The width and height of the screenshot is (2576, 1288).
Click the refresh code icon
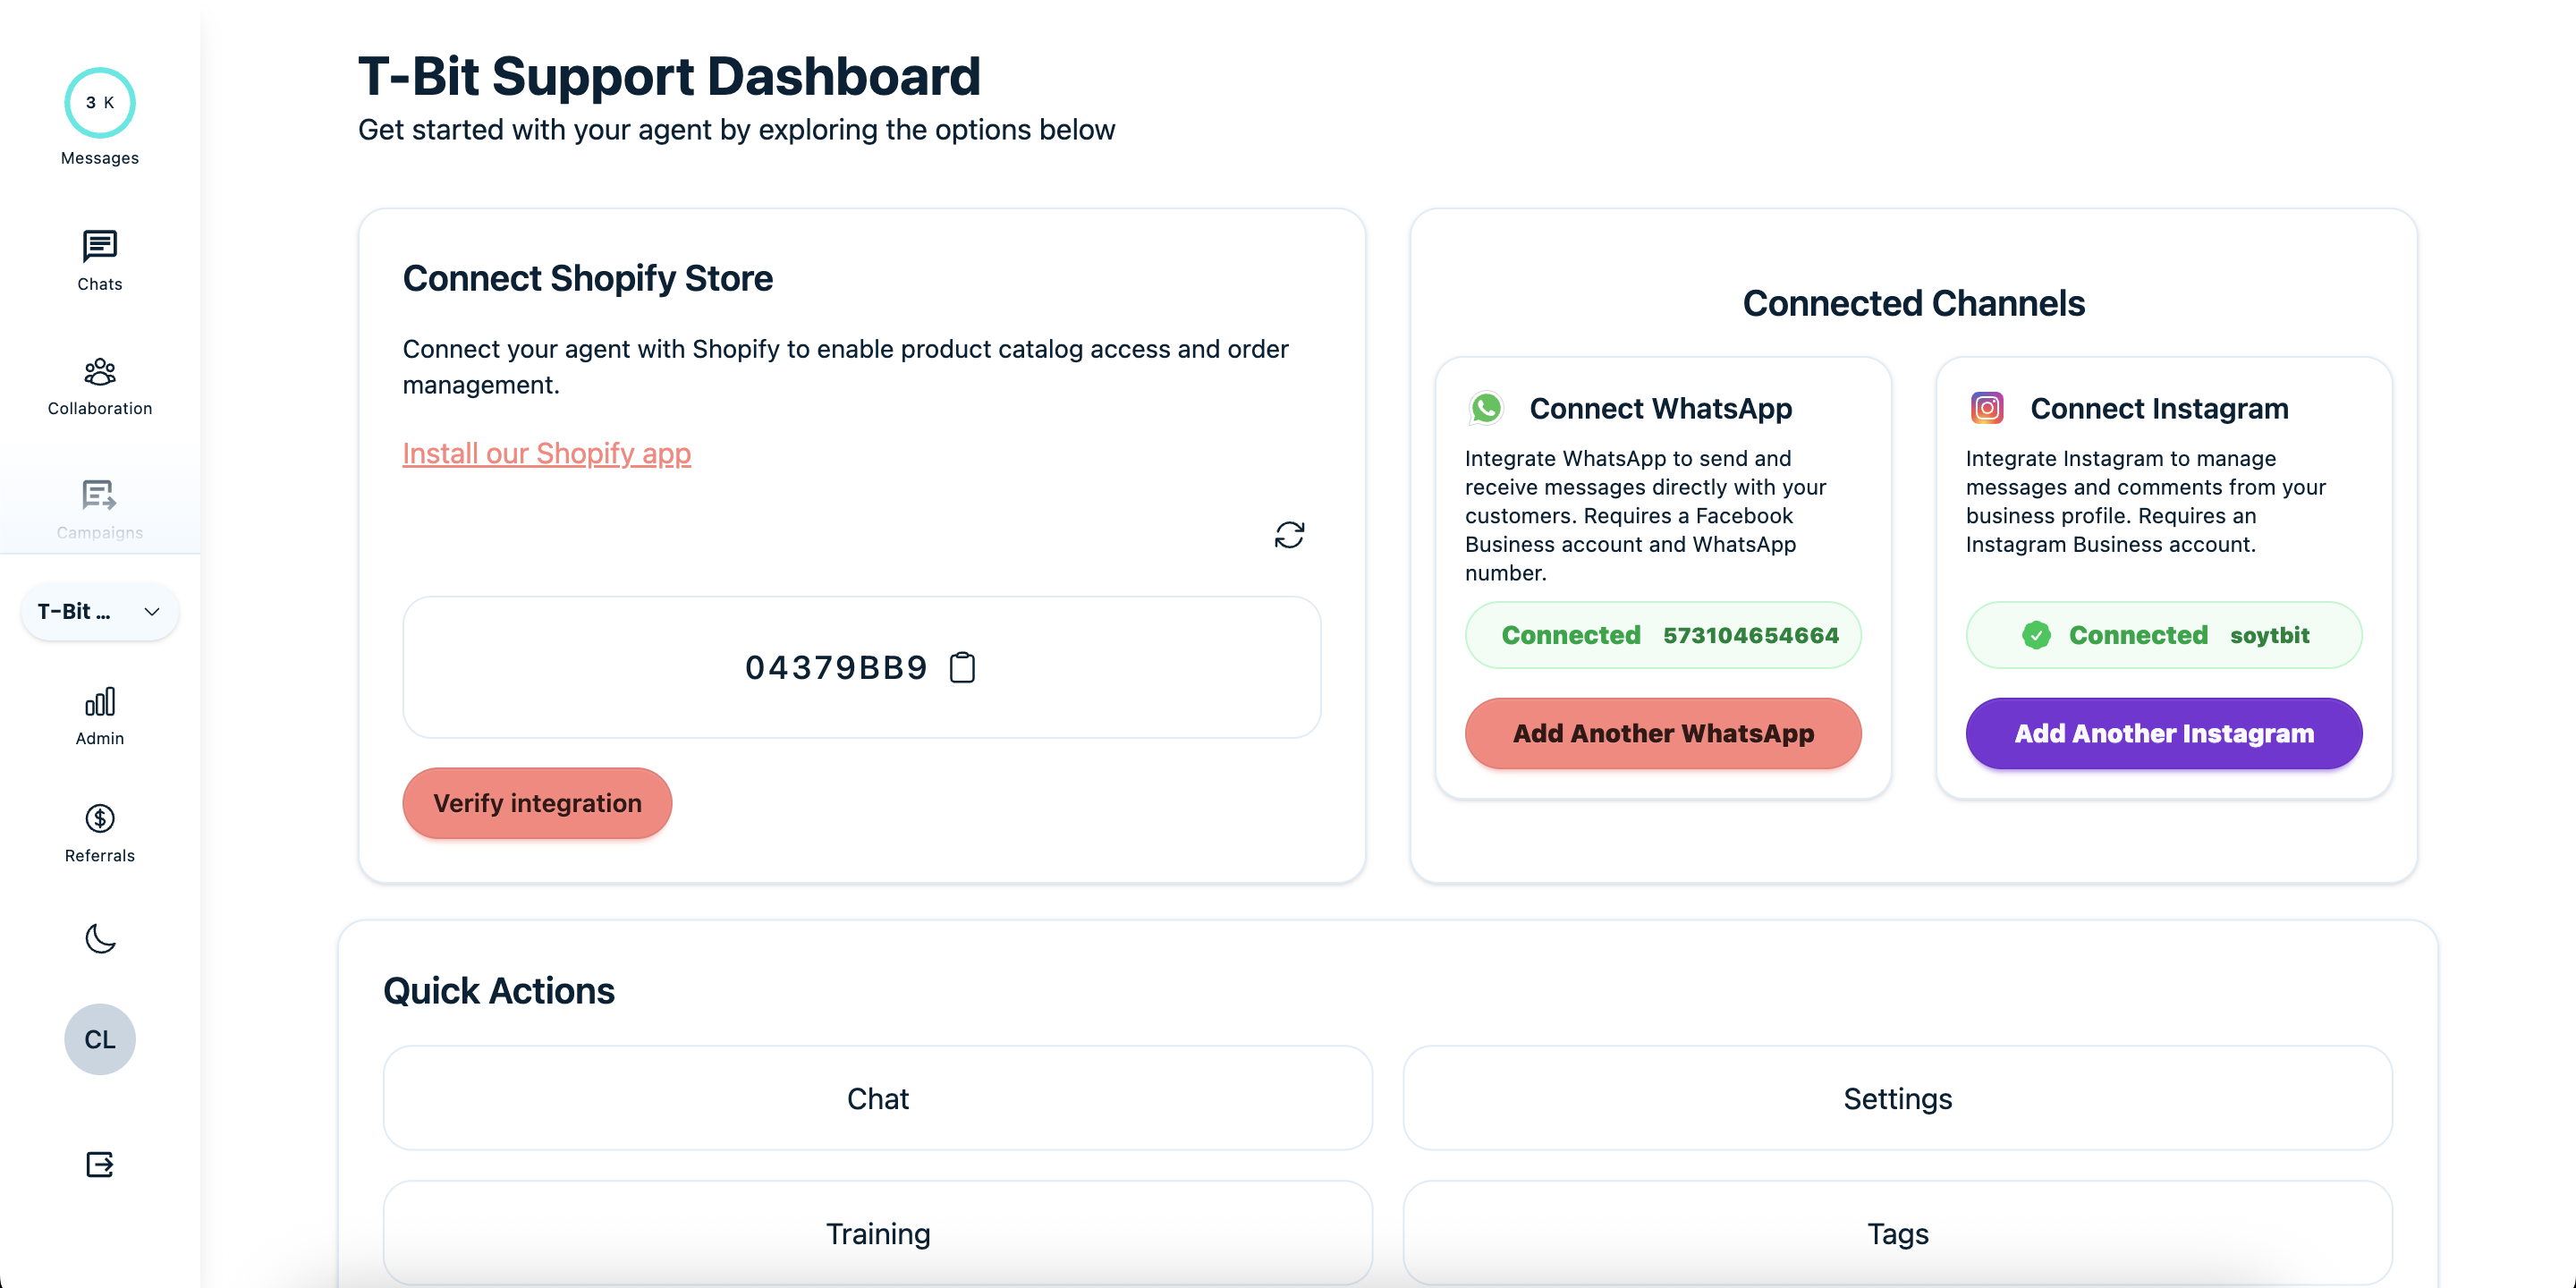point(1289,535)
